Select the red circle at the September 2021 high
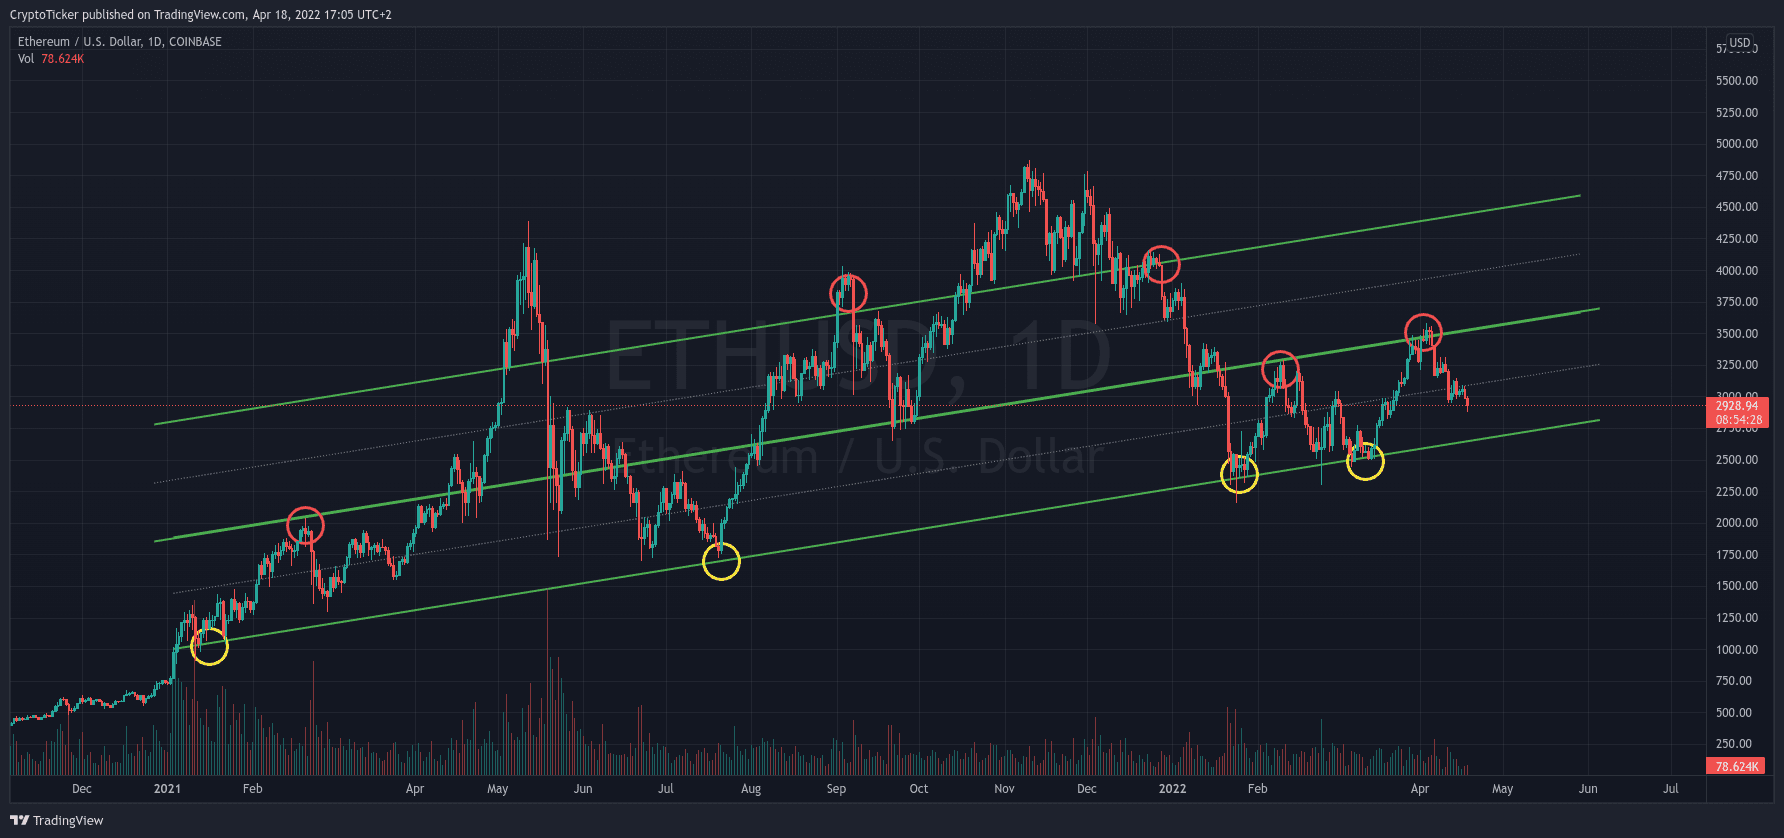1784x838 pixels. [x=848, y=294]
